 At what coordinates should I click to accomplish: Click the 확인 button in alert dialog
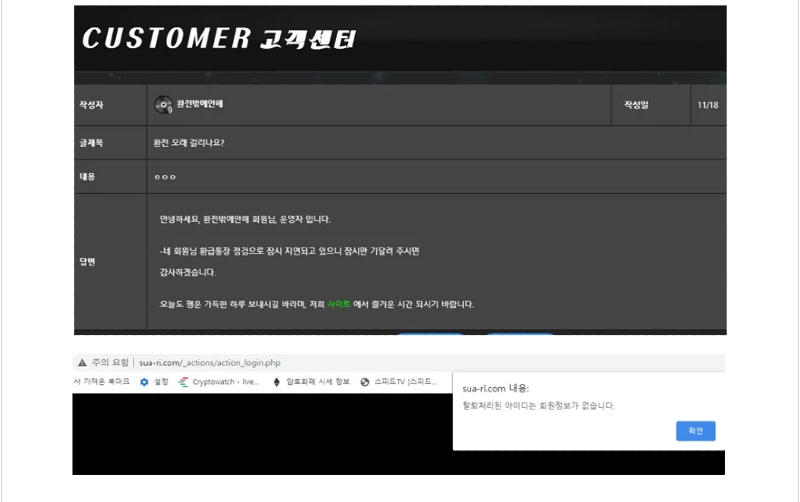click(695, 431)
